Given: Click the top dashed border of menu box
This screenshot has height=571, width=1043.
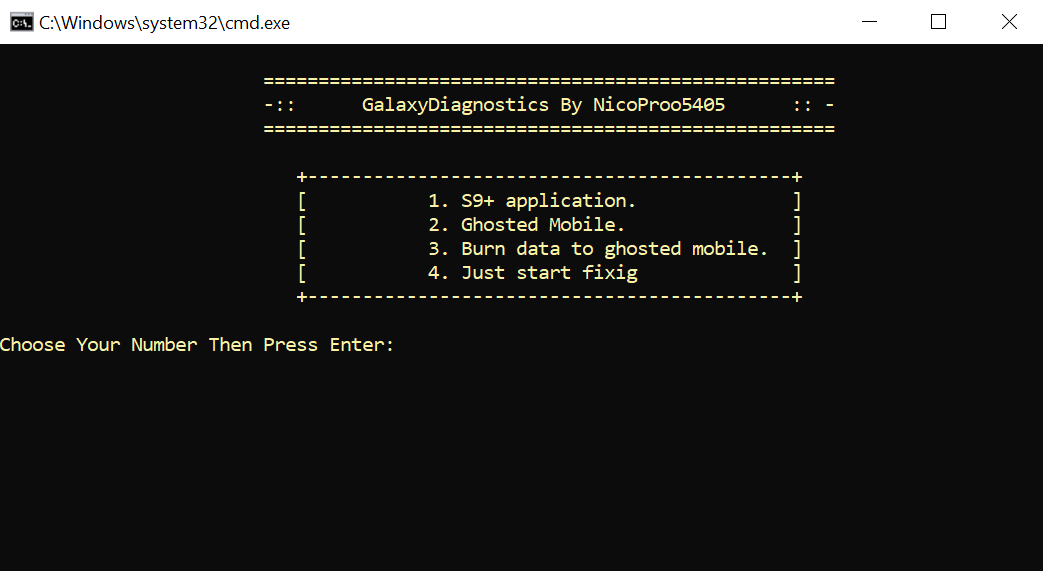Looking at the screenshot, I should click(549, 177).
